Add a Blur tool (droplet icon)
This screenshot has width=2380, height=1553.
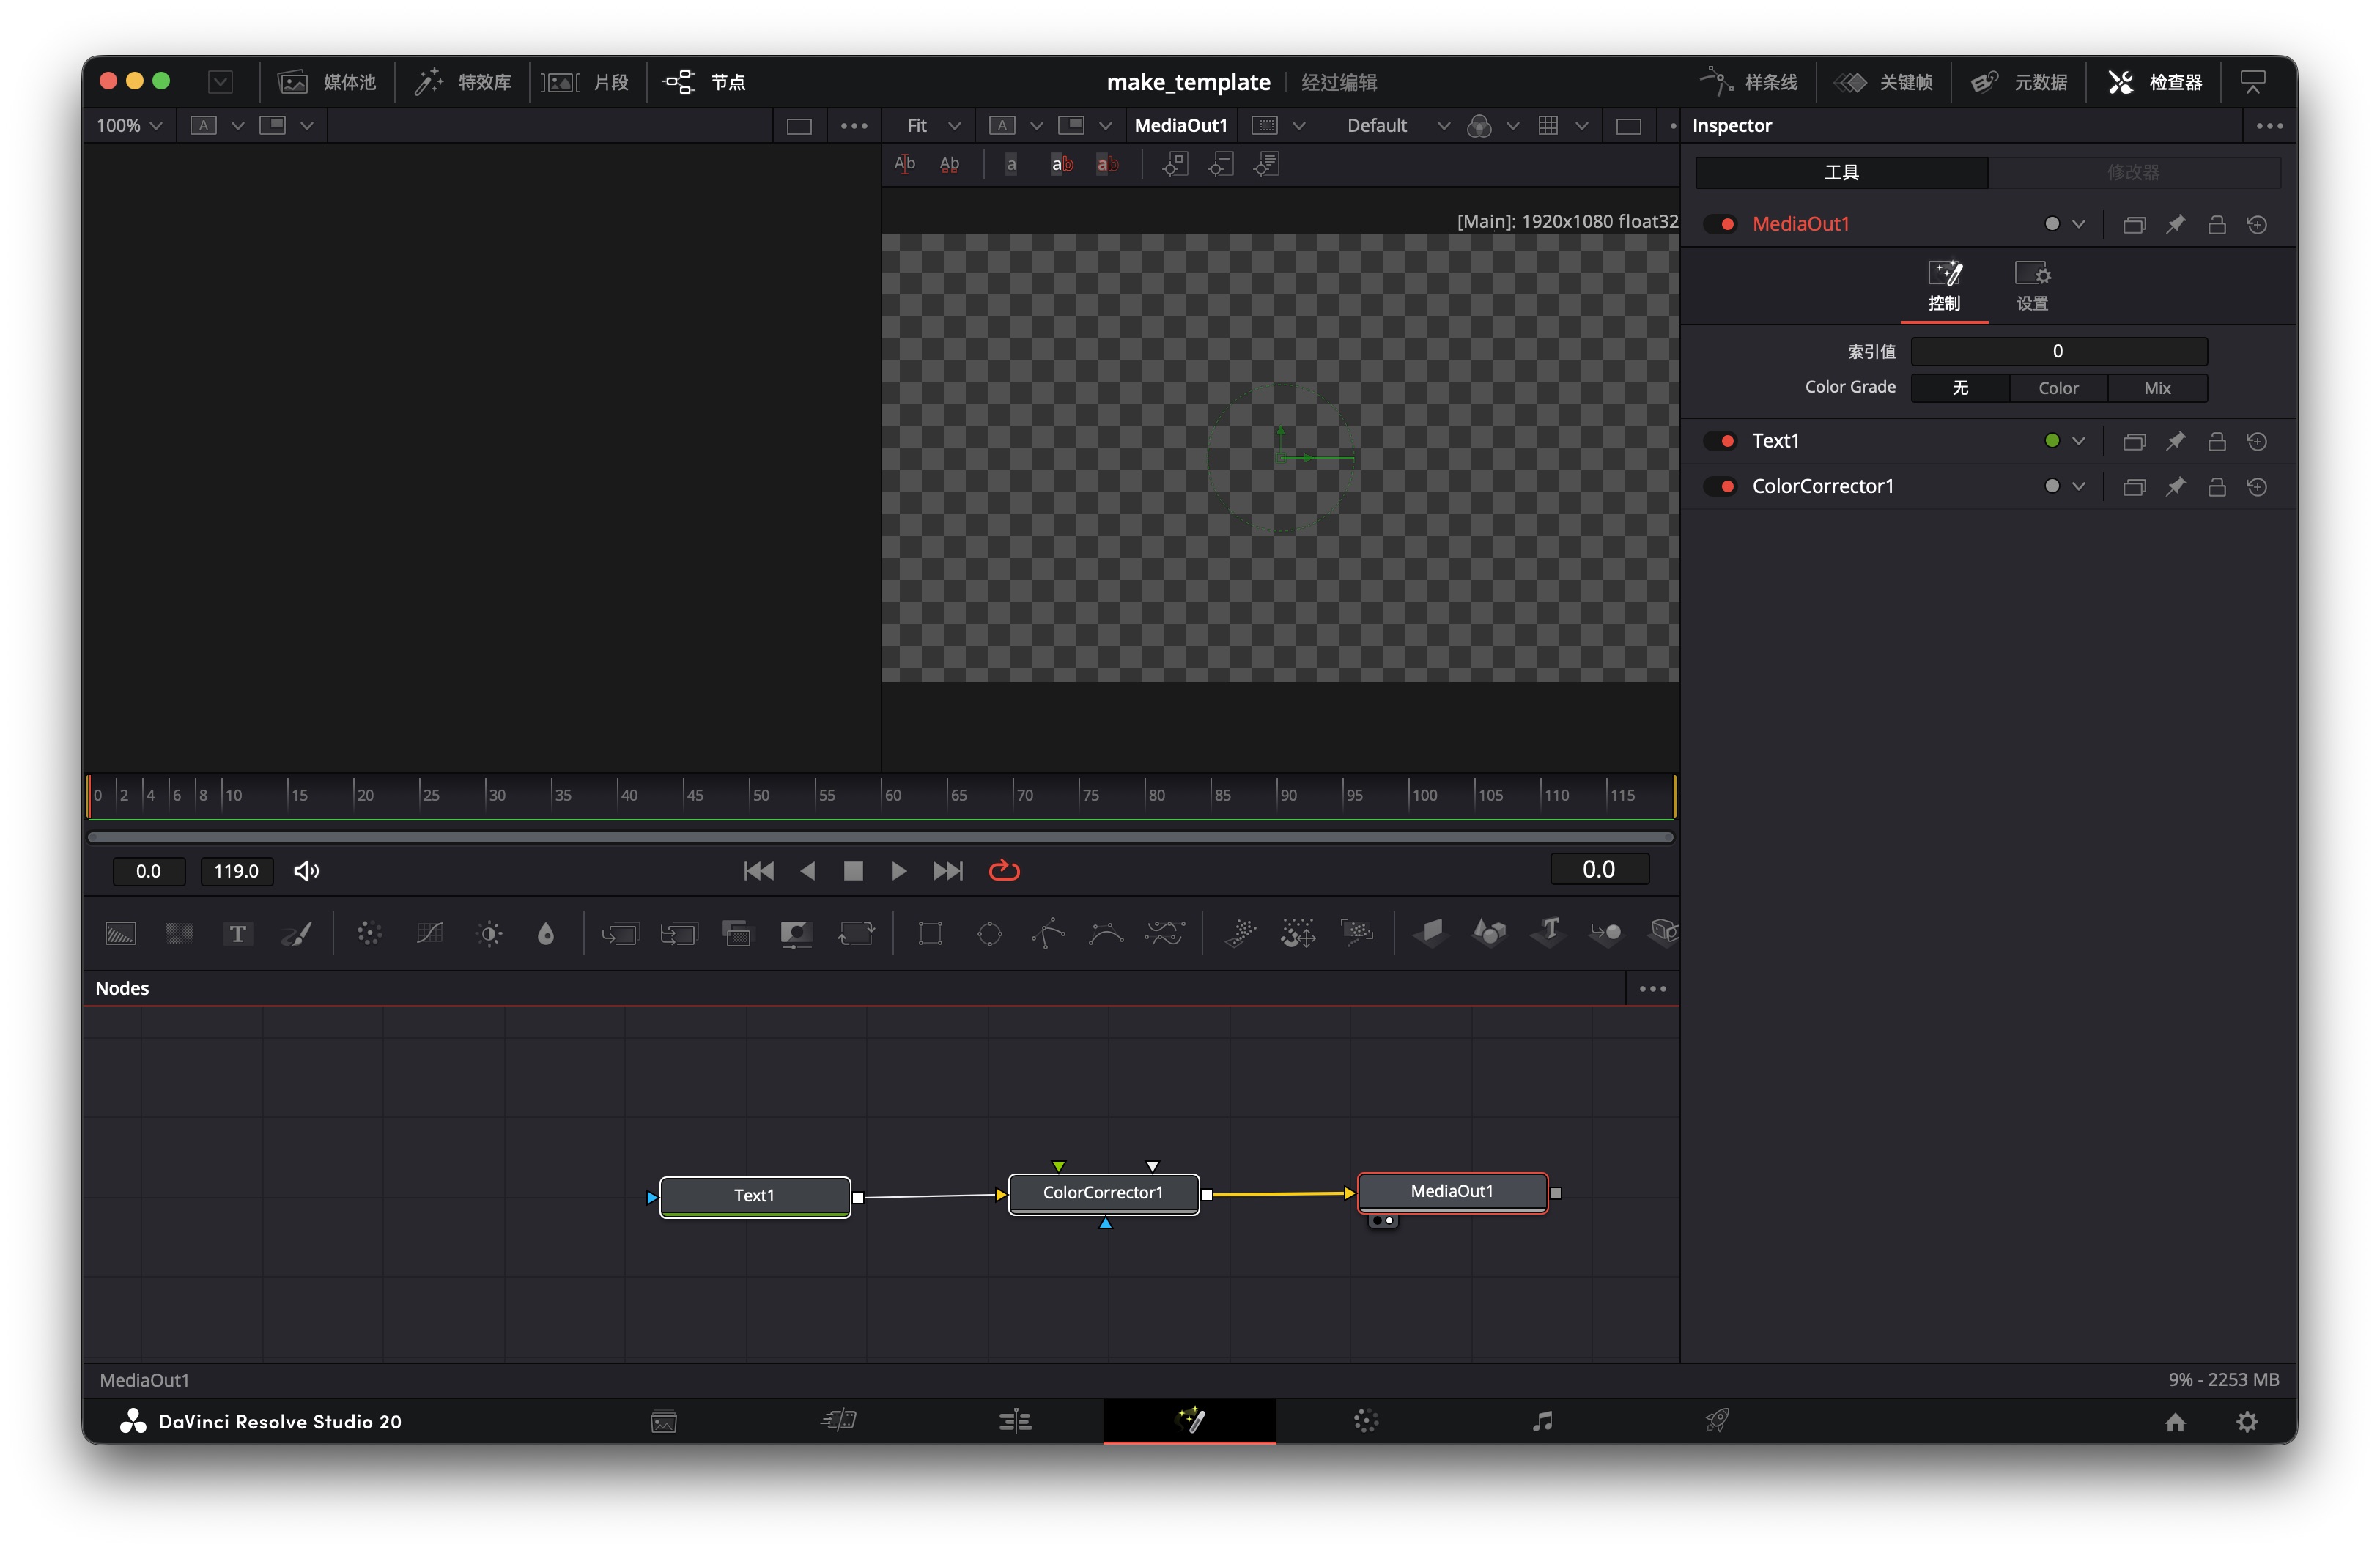click(x=545, y=934)
